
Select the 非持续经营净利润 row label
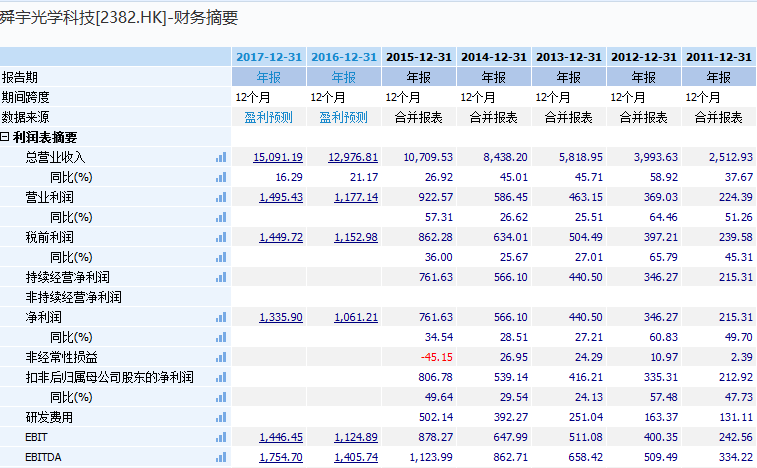73,298
